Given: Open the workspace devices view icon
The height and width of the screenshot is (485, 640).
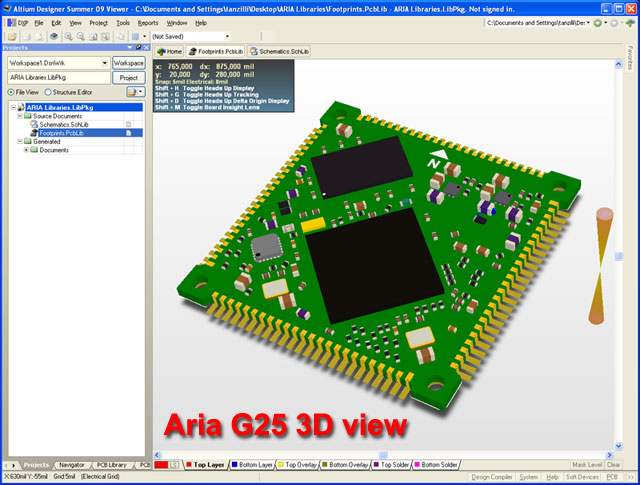Looking at the screenshot, I should pos(54,37).
